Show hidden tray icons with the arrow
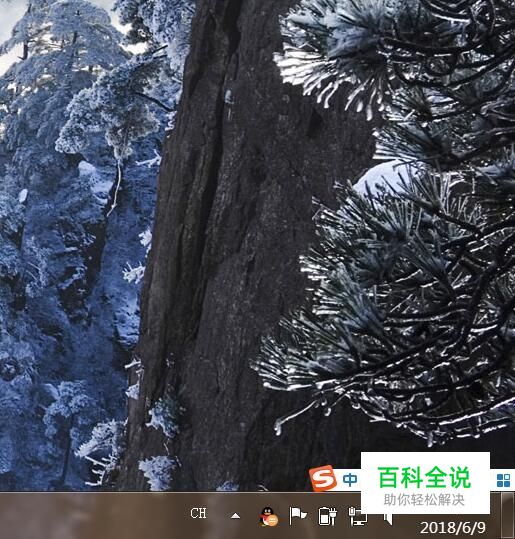 click(x=235, y=516)
